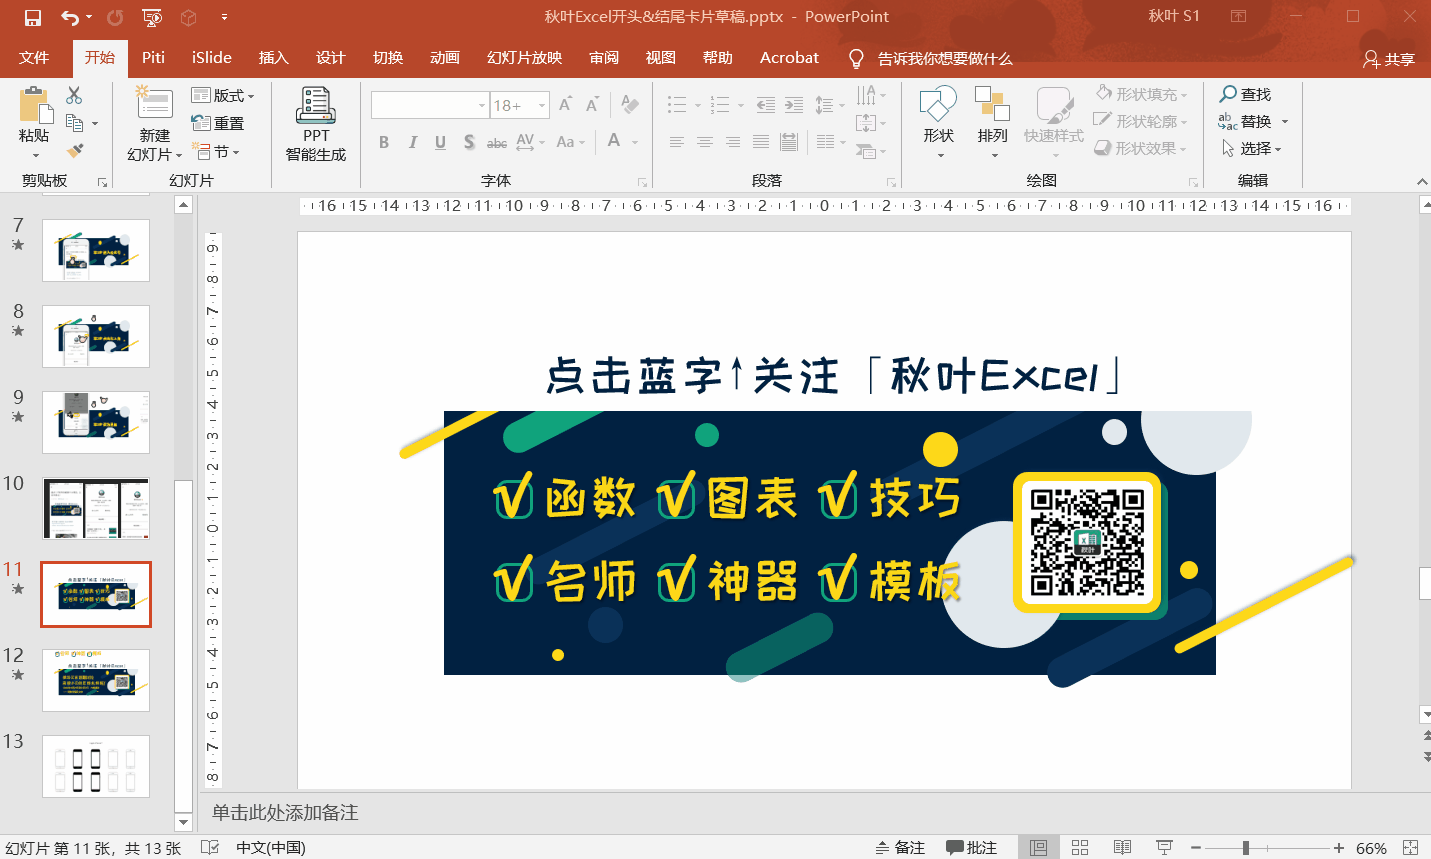Viewport: 1431px width, 859px height.
Task: Switch to the 动画 Animations tab
Action: point(444,57)
